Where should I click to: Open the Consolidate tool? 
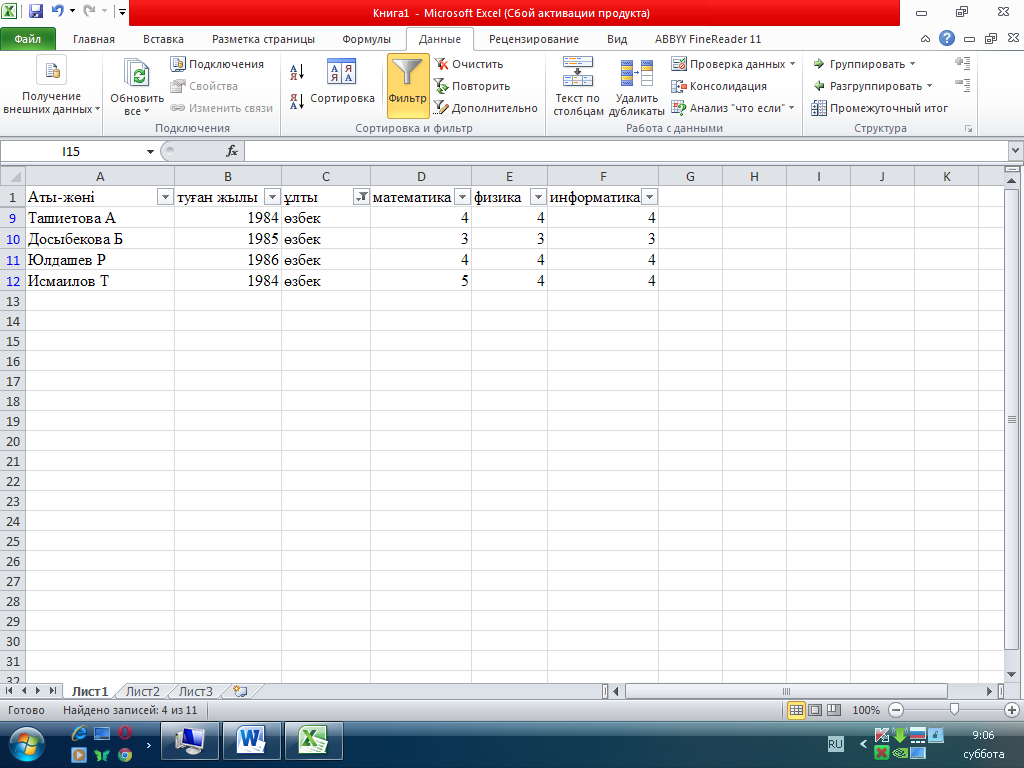(719, 86)
